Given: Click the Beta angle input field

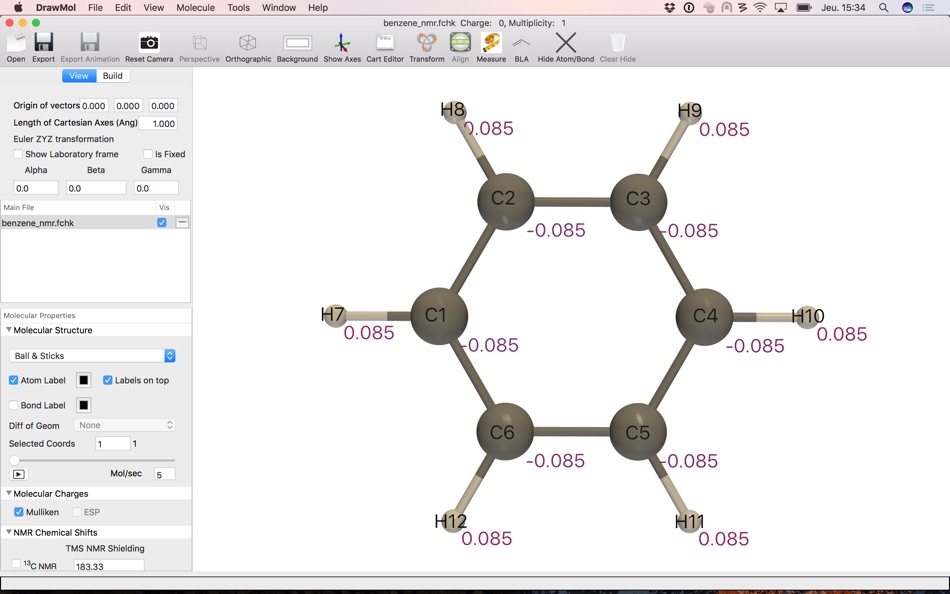Looking at the screenshot, I should [96, 188].
